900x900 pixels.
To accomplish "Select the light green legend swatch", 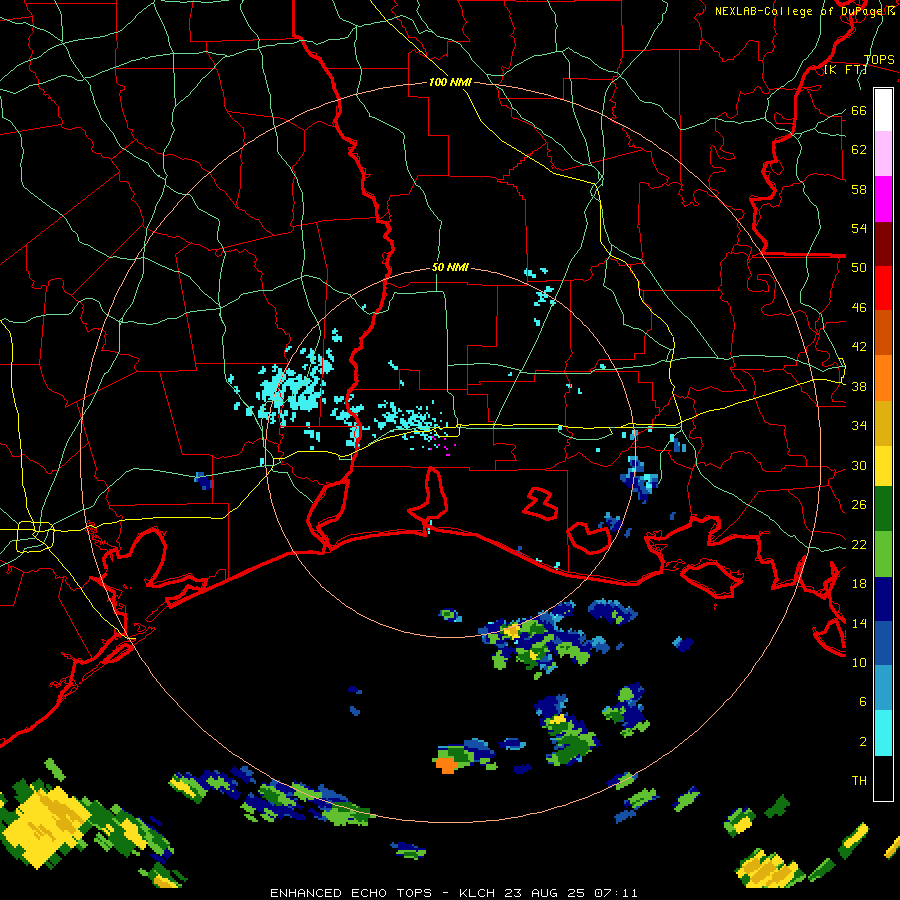I will (x=883, y=554).
